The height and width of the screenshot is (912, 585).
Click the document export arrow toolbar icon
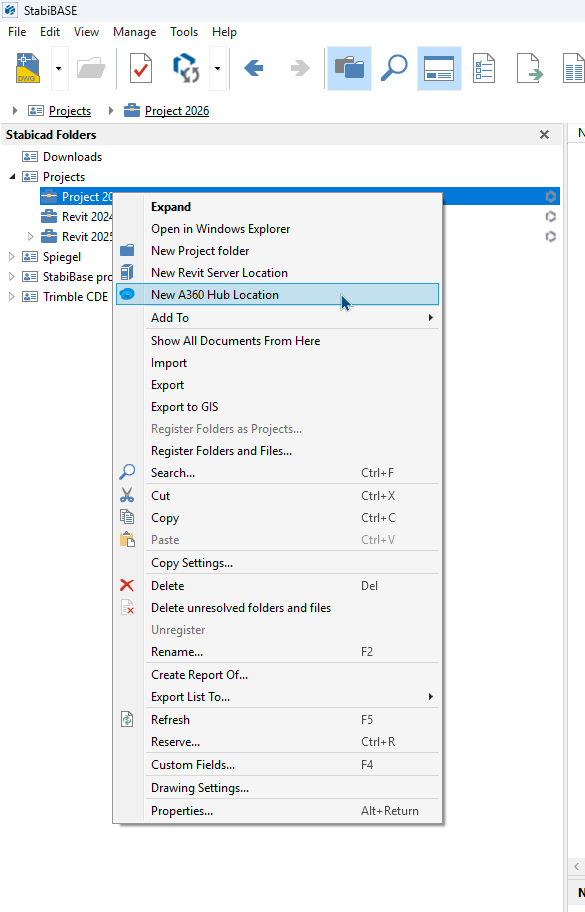point(530,69)
